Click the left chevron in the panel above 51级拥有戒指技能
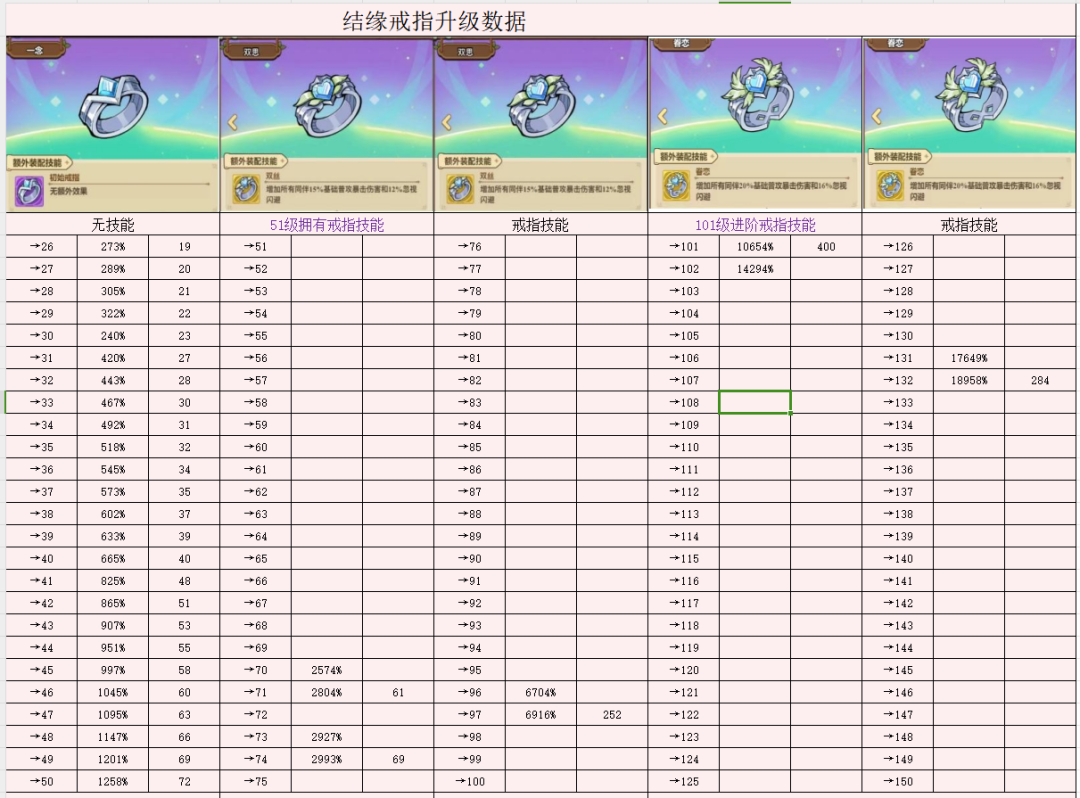The height and width of the screenshot is (798, 1080). pyautogui.click(x=233, y=123)
